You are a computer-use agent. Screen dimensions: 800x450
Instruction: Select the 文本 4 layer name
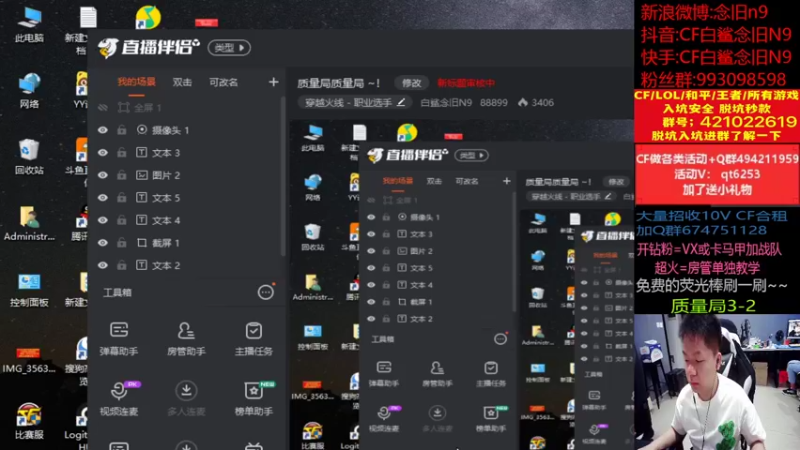pos(166,220)
